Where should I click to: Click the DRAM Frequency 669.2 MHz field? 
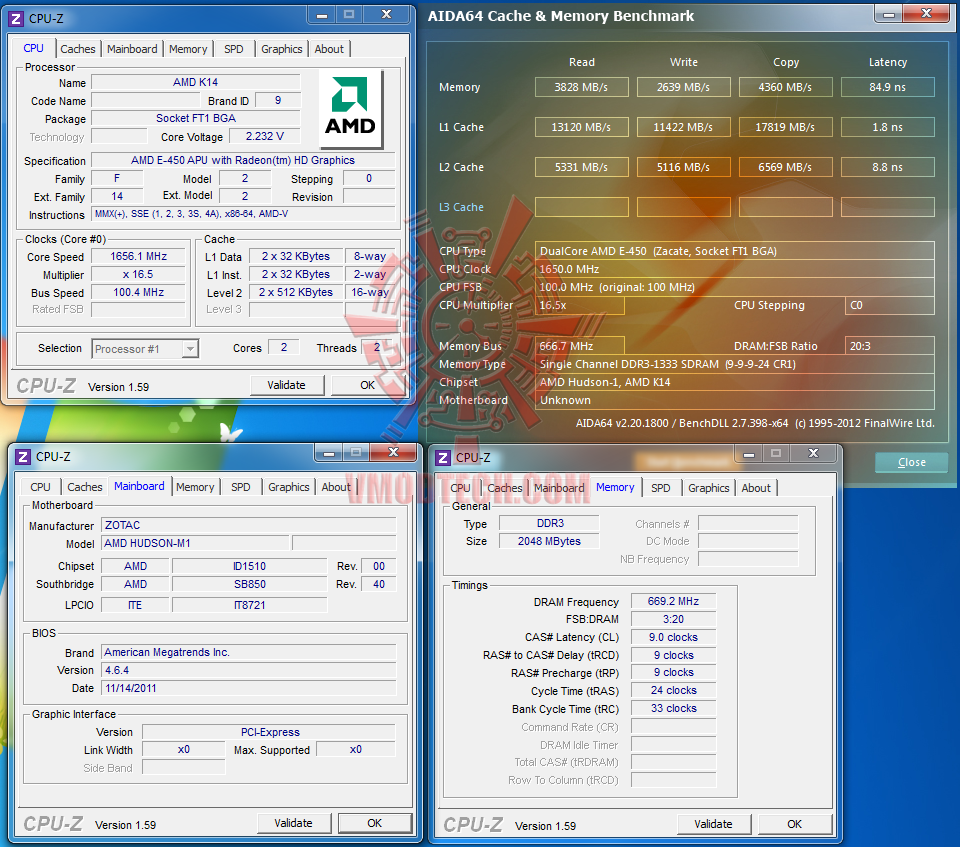coord(673,602)
